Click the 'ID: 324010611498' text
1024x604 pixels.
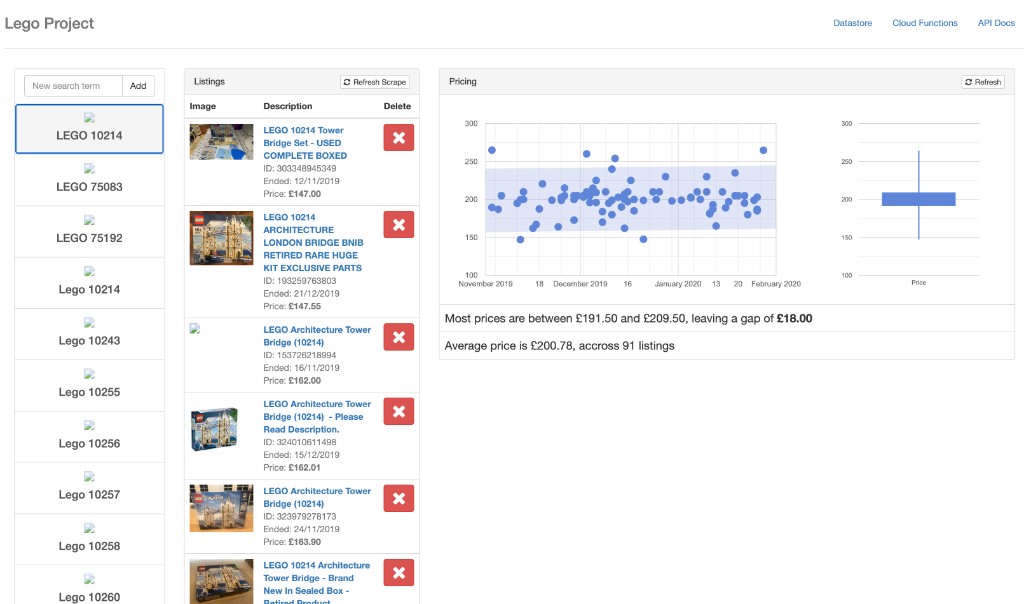point(300,442)
